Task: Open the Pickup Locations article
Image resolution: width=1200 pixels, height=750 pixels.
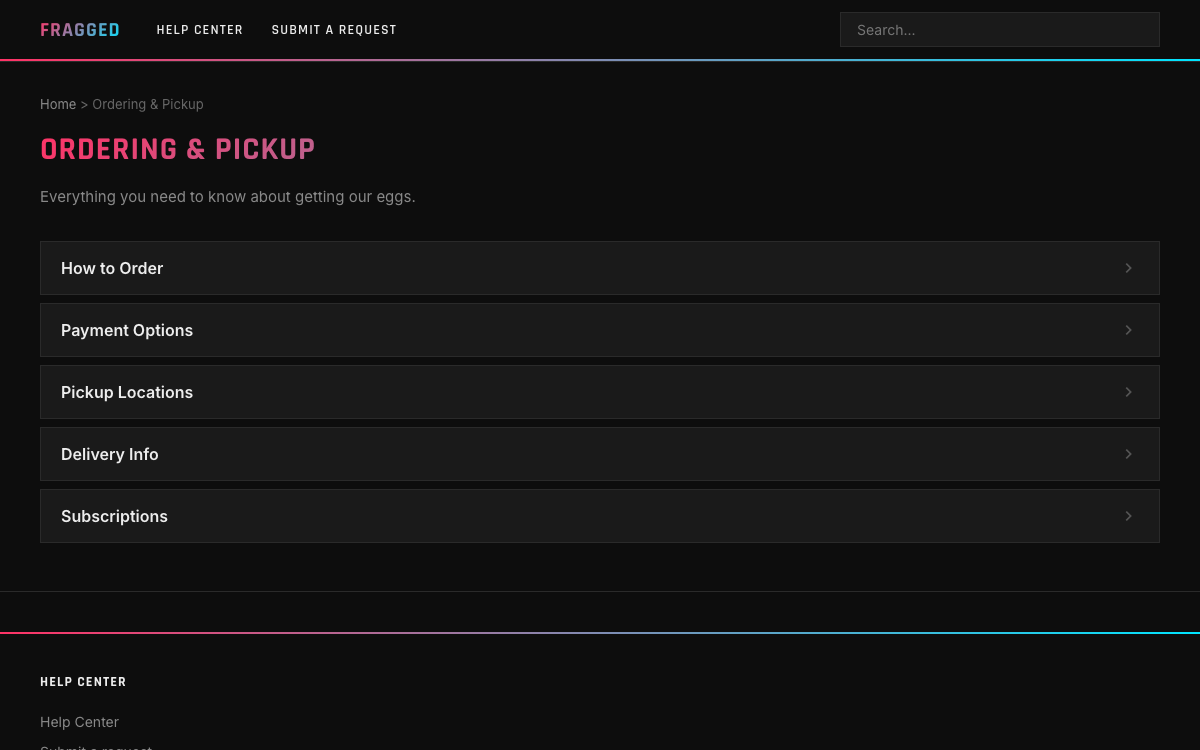Action: 600,392
